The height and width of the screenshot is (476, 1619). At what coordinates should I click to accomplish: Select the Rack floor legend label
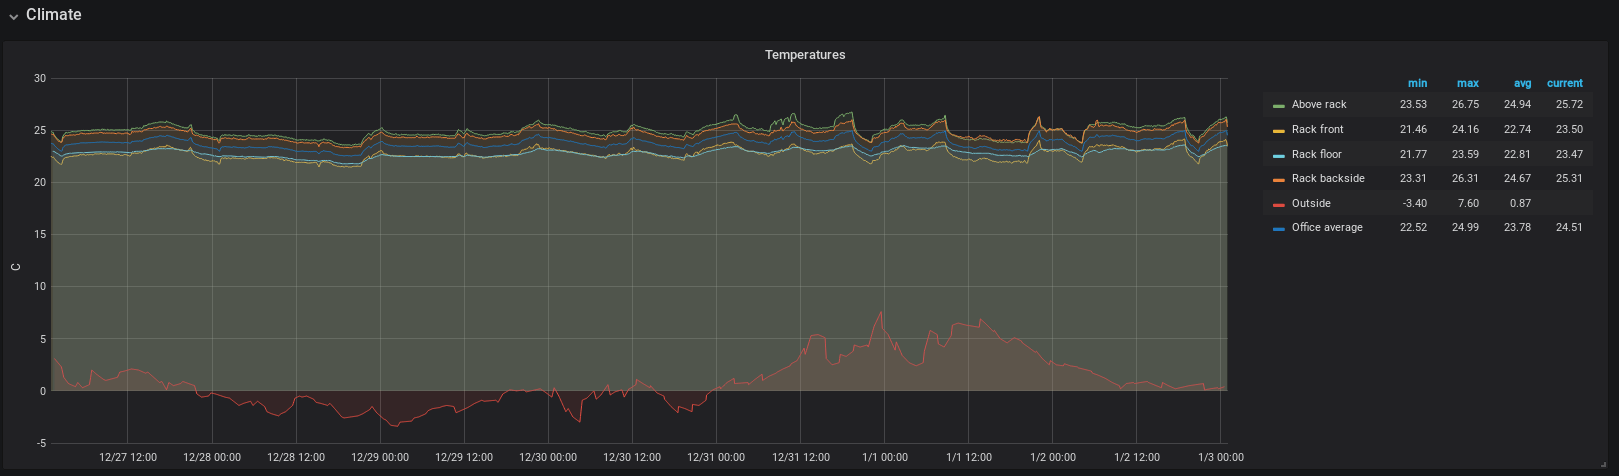pos(1316,154)
